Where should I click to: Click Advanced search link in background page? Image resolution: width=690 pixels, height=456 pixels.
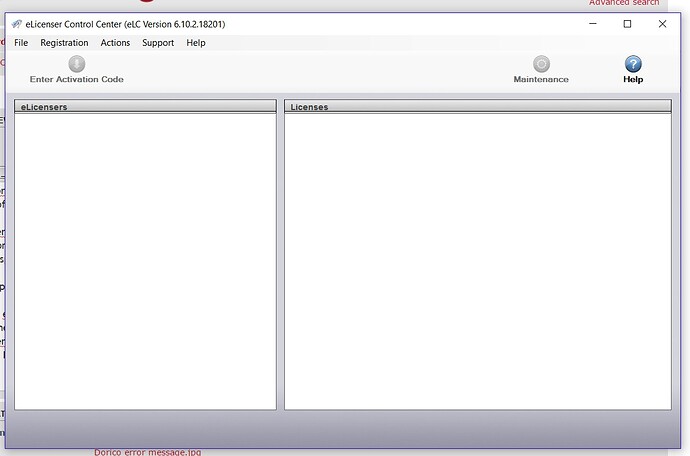pyautogui.click(x=624, y=3)
